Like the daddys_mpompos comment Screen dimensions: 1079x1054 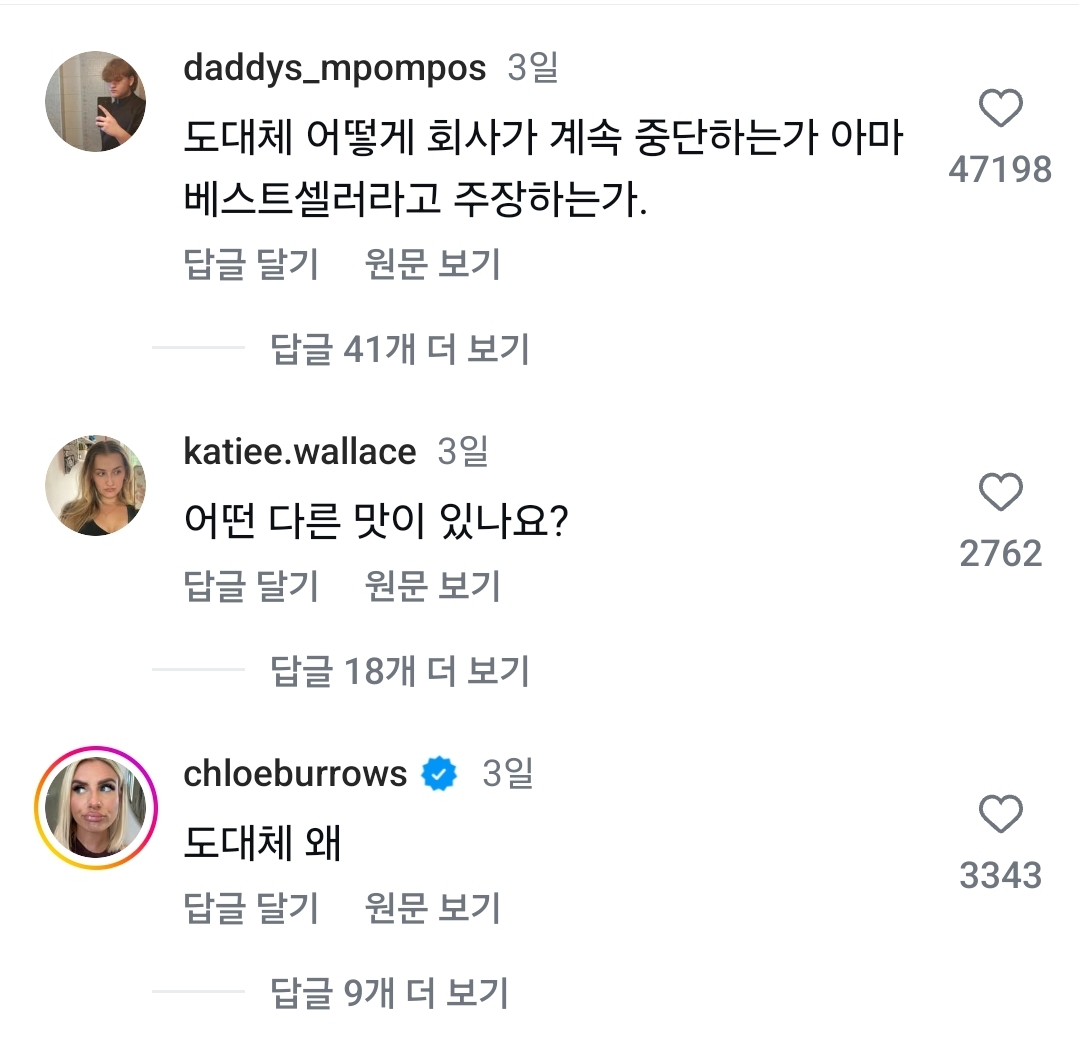(x=1000, y=109)
